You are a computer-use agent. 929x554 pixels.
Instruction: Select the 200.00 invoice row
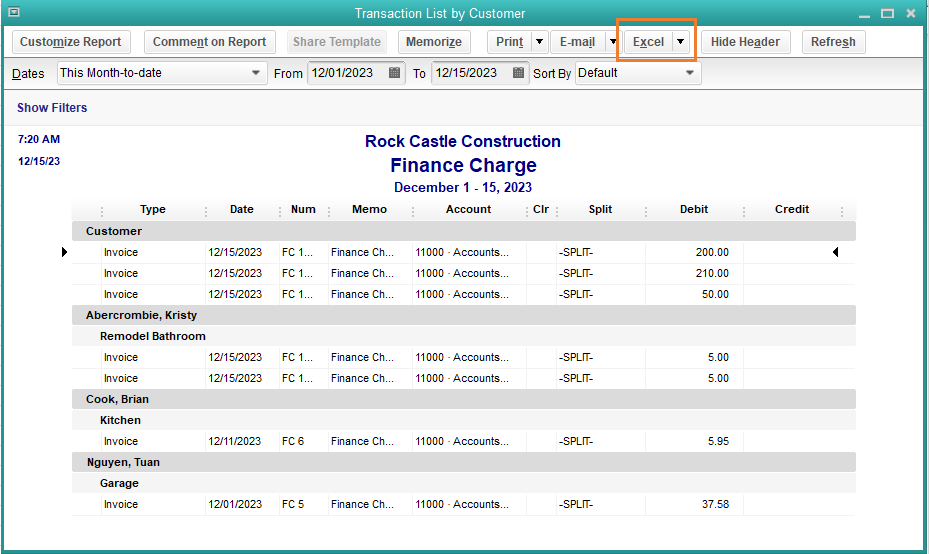coord(460,252)
